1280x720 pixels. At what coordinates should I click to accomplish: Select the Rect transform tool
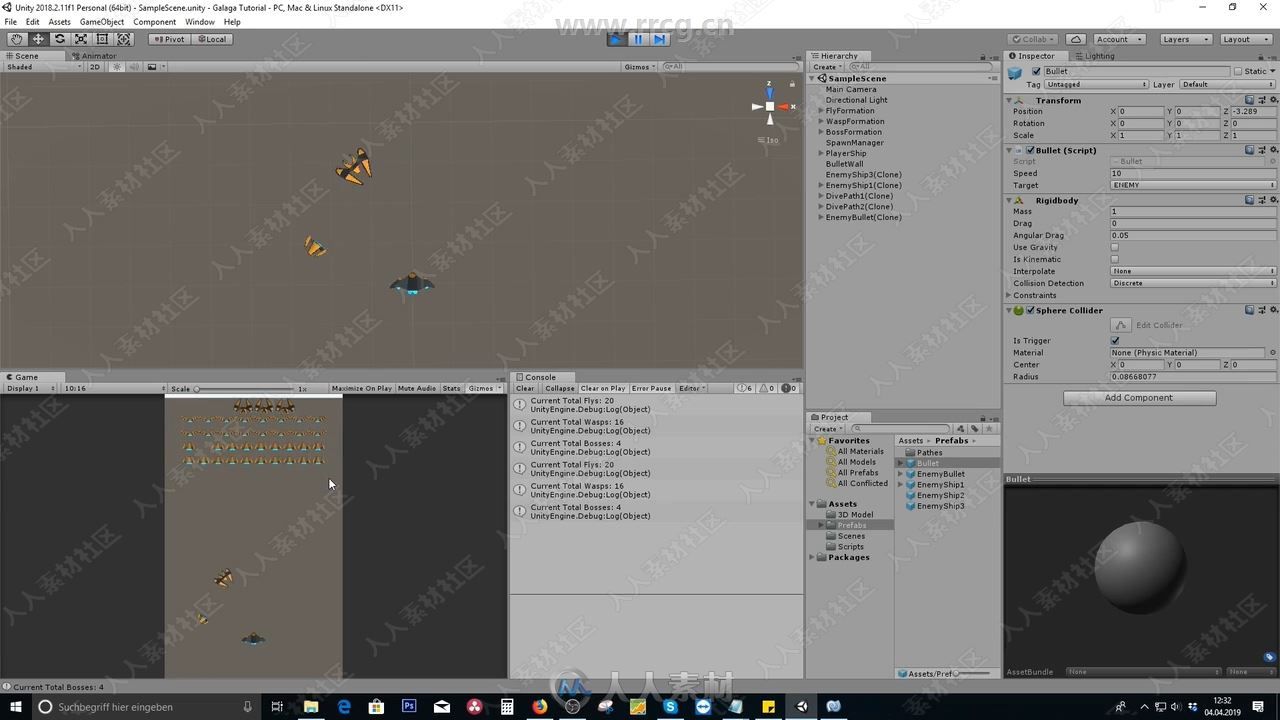102,39
